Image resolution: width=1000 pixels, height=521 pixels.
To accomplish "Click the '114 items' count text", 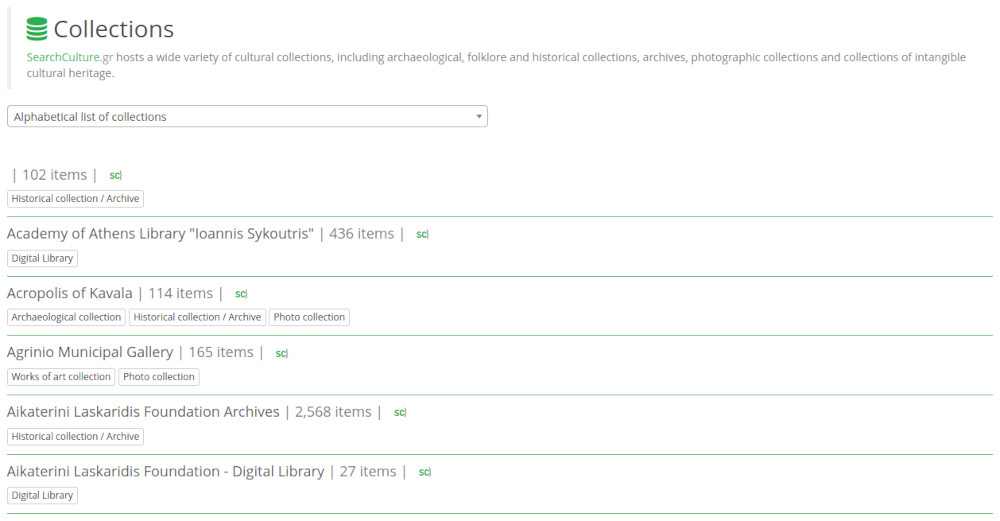I will [x=180, y=293].
